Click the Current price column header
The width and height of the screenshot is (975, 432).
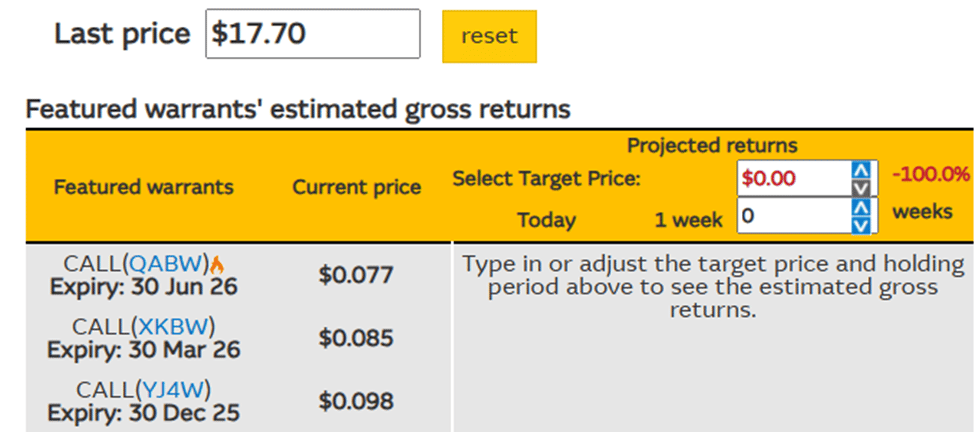pos(357,187)
